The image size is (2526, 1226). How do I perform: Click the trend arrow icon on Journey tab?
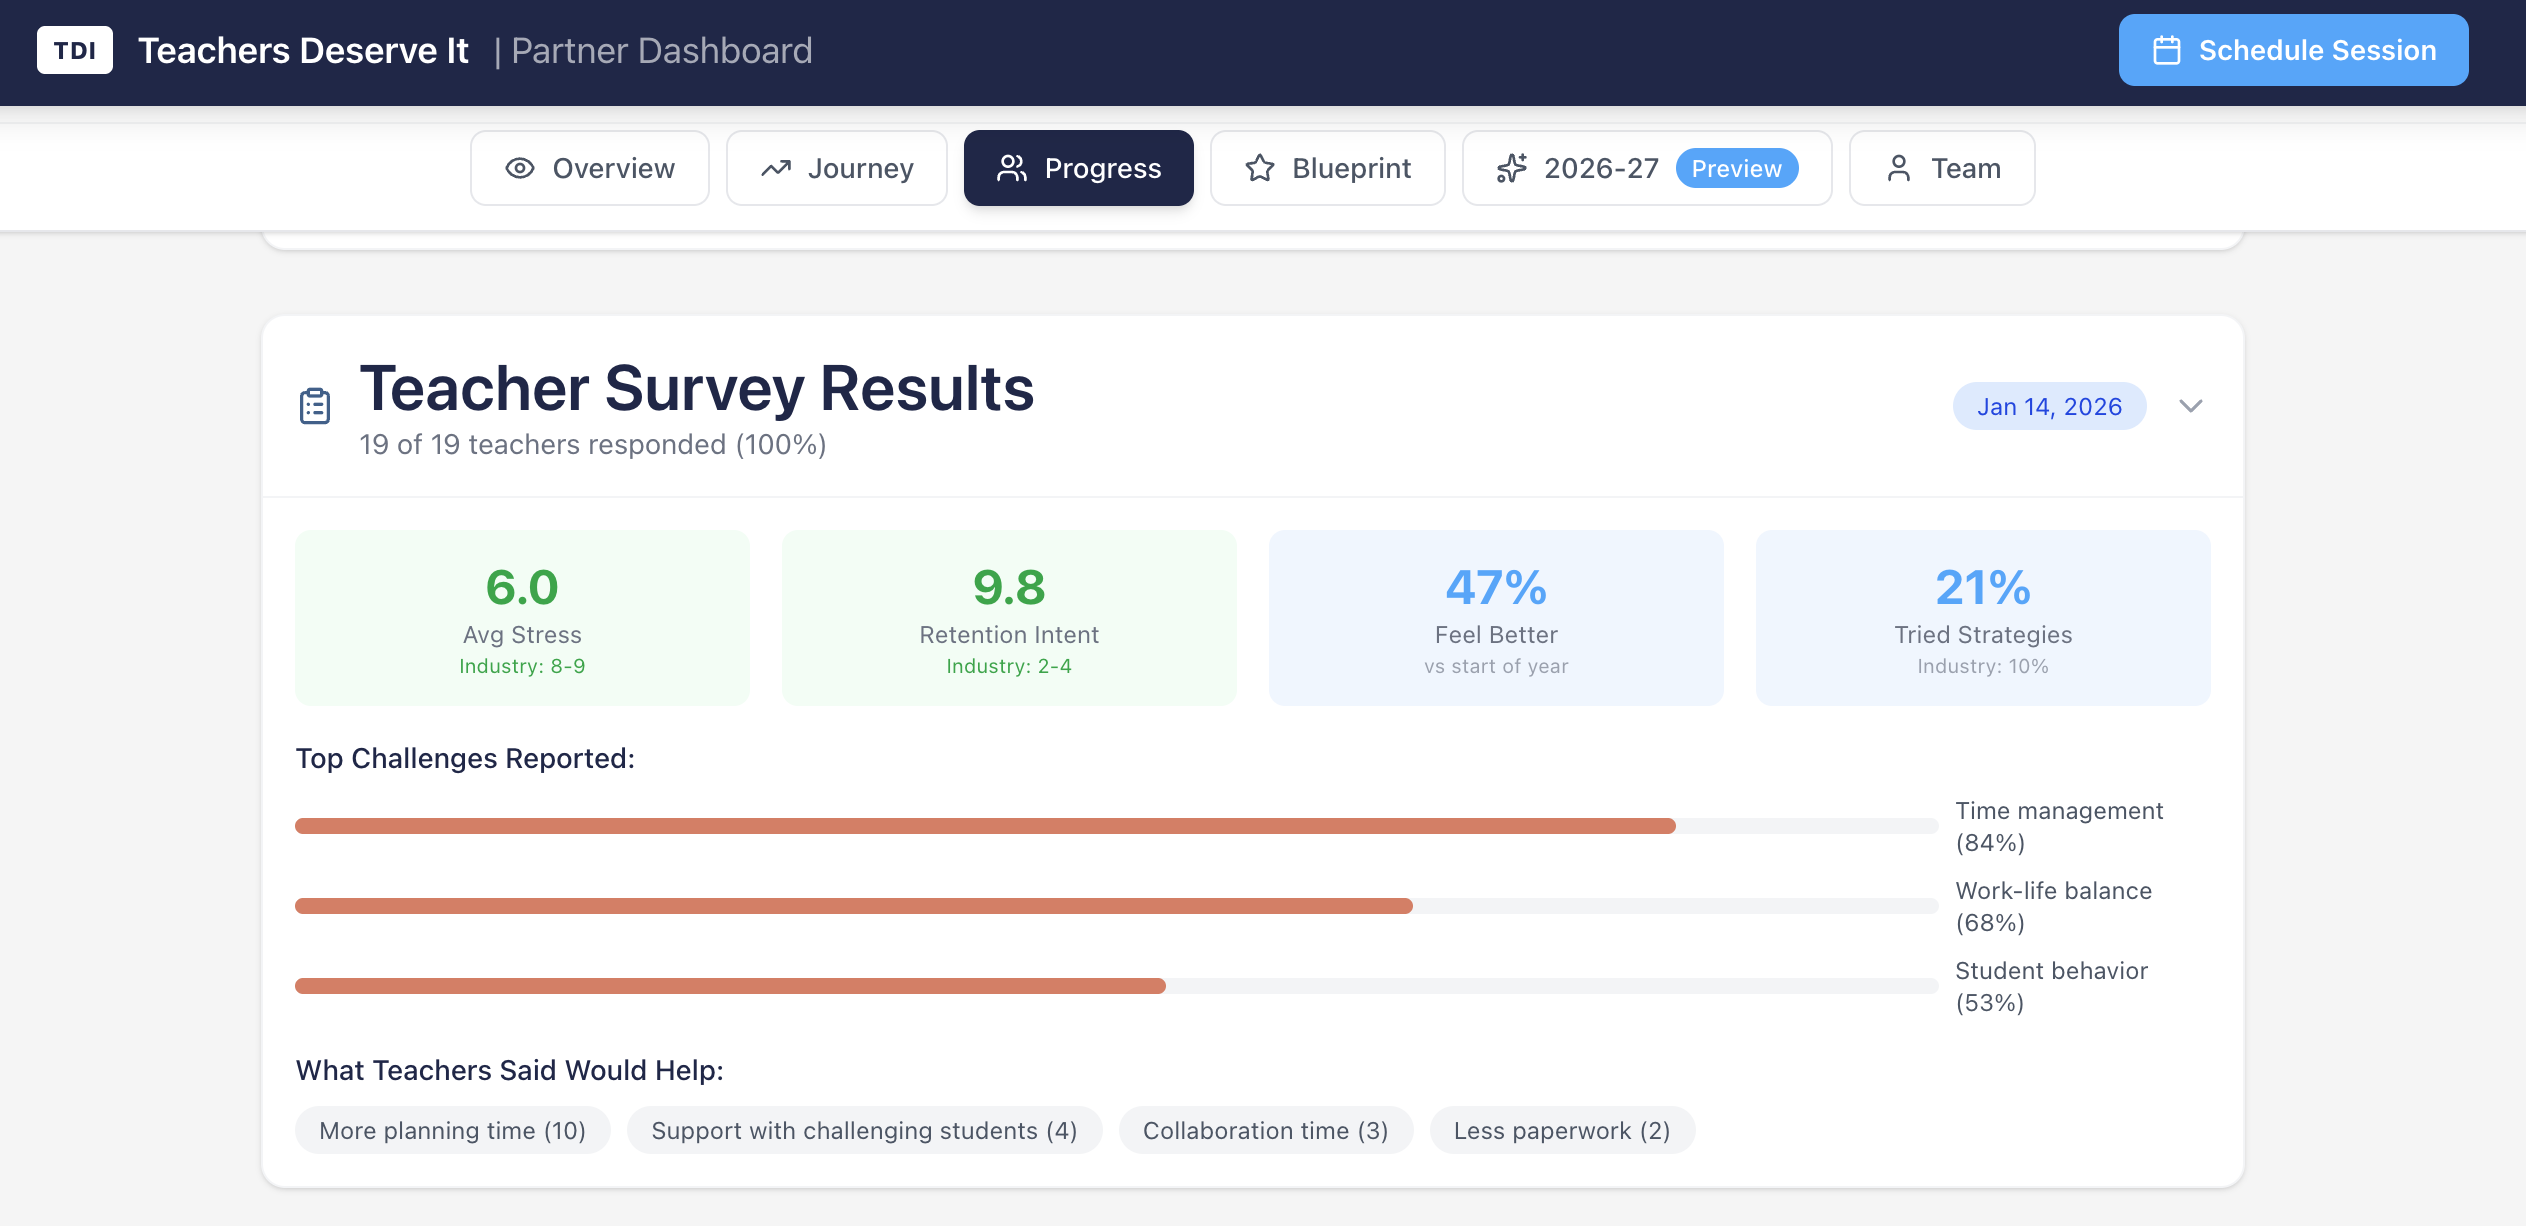coord(777,168)
